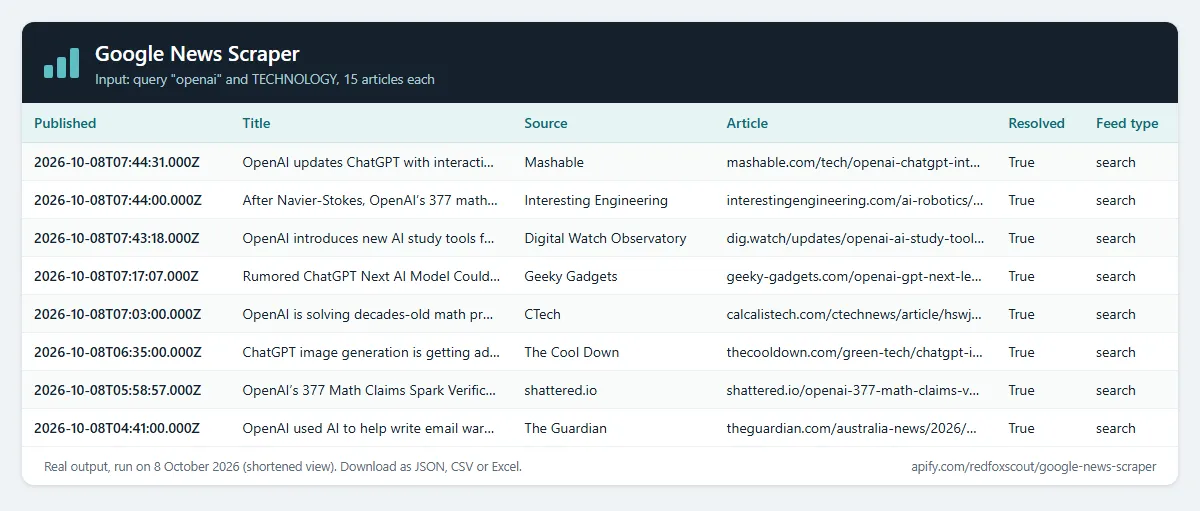Open the thecooldown.com article URL
The width and height of the screenshot is (1200, 511).
(855, 352)
